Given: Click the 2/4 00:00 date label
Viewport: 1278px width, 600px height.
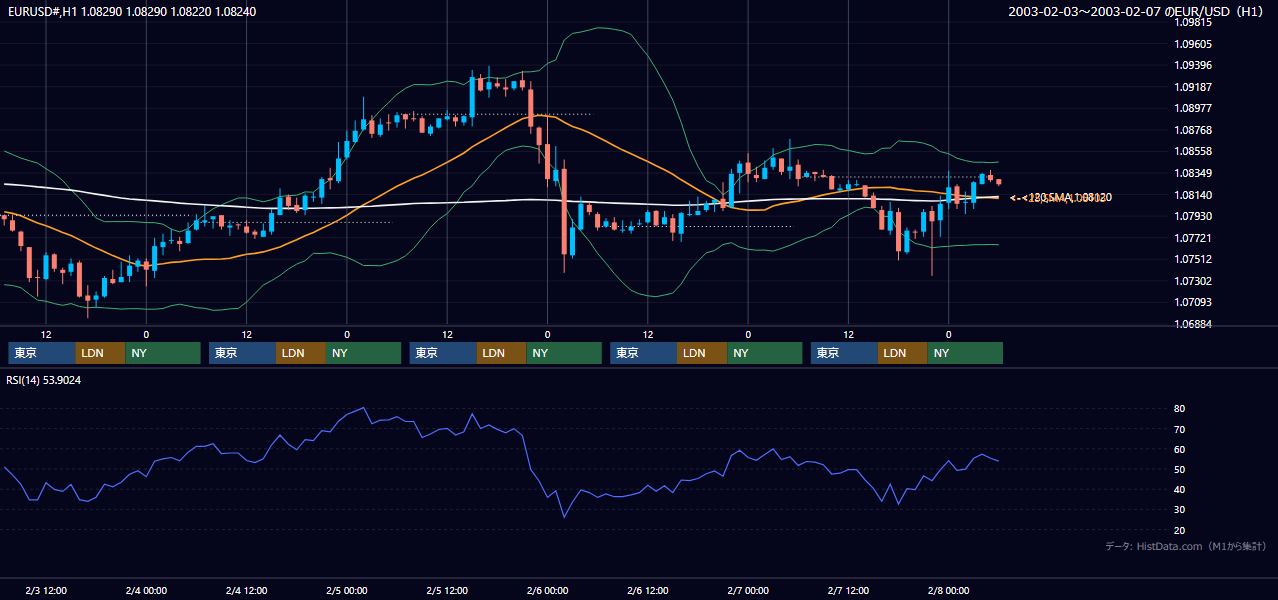Looking at the screenshot, I should pyautogui.click(x=146, y=590).
